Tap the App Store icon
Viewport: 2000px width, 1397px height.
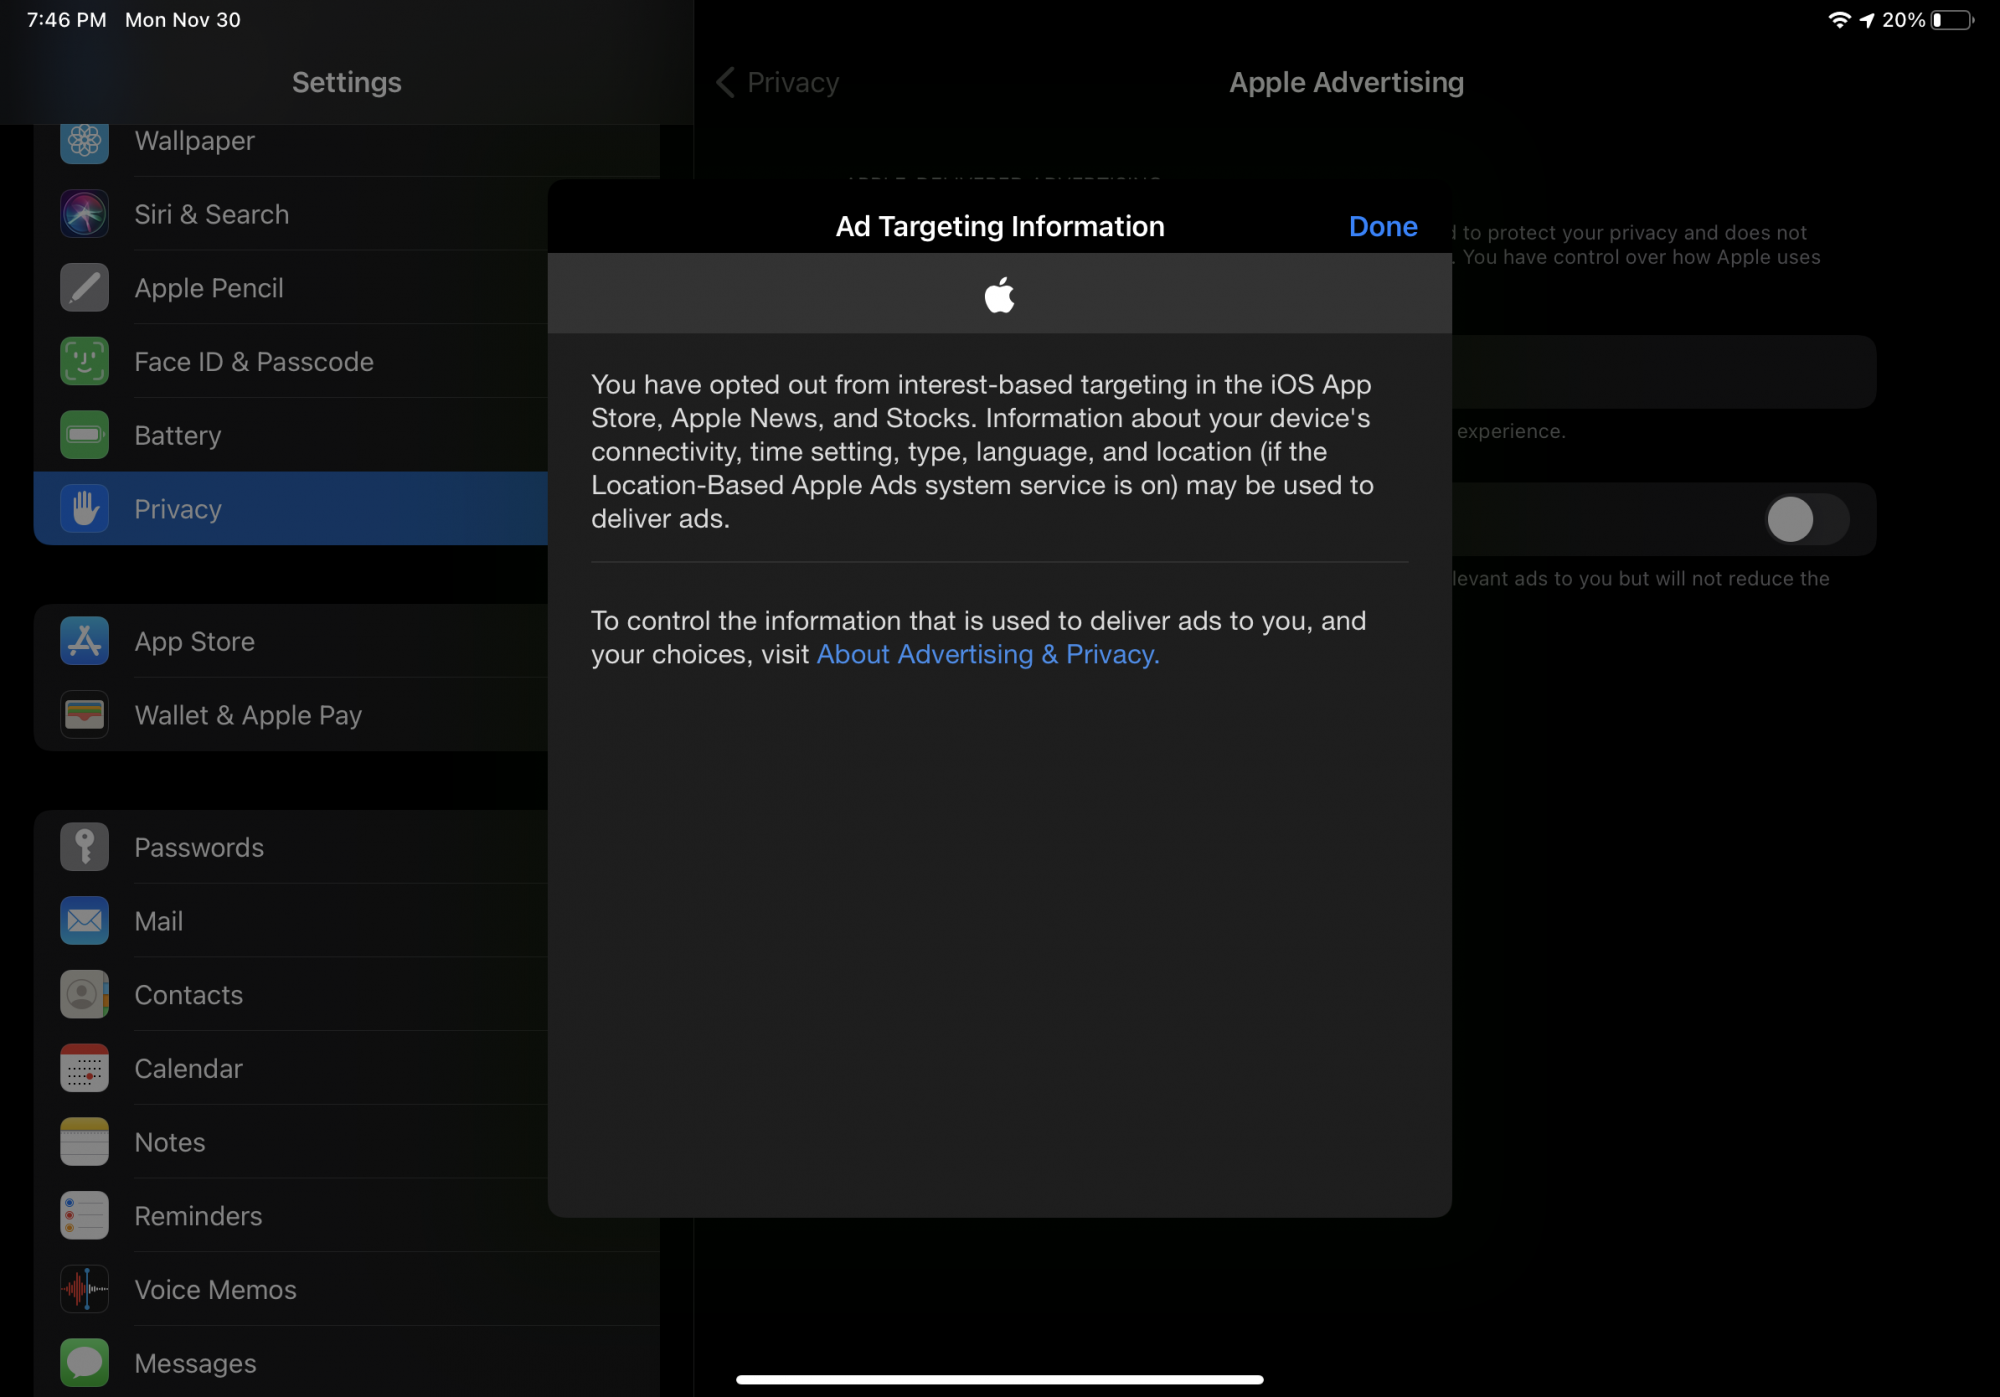(84, 641)
